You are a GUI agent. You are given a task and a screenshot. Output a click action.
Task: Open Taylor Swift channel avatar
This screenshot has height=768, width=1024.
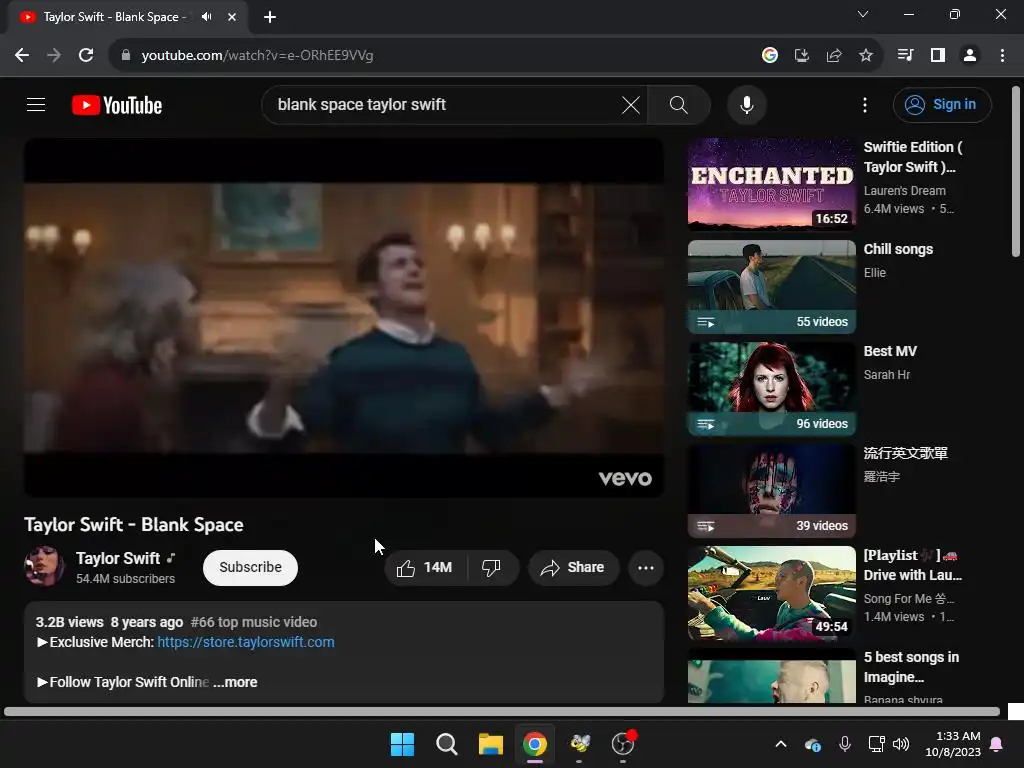click(x=44, y=566)
